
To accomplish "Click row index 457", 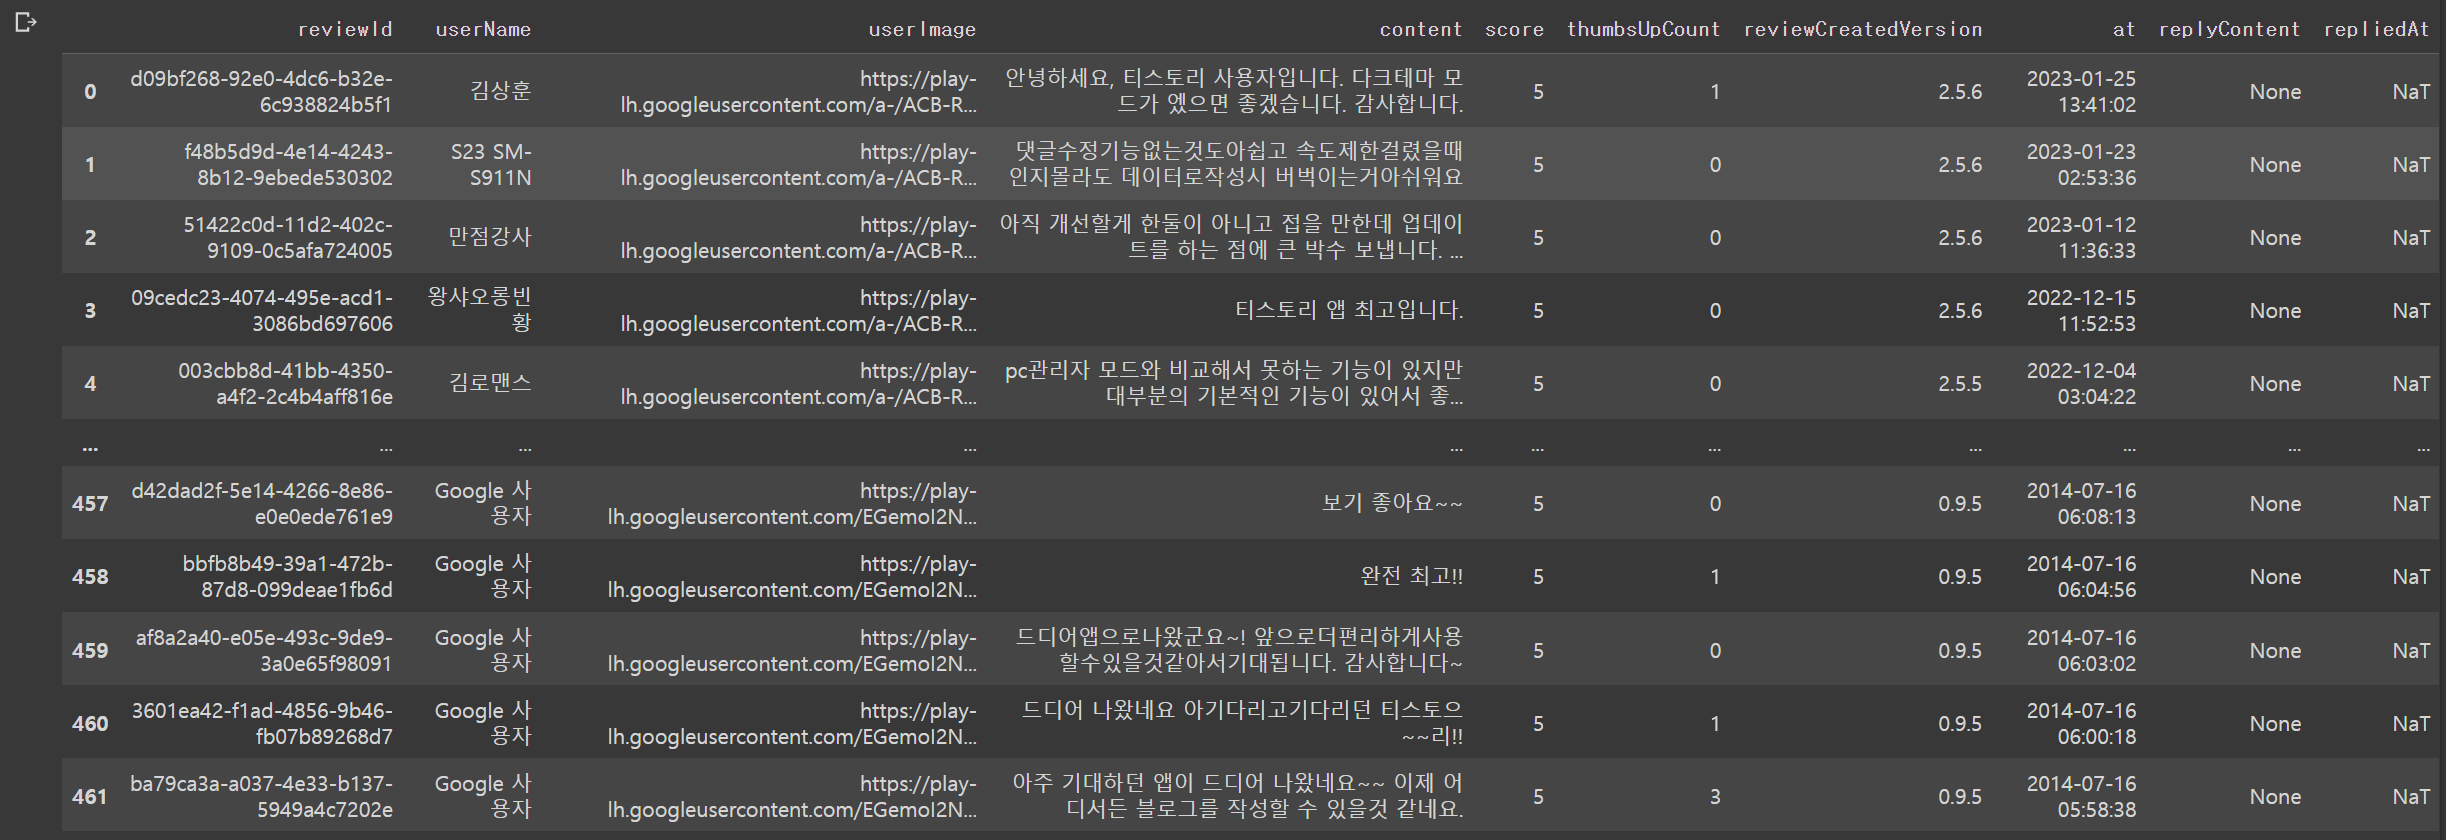I will pos(90,503).
